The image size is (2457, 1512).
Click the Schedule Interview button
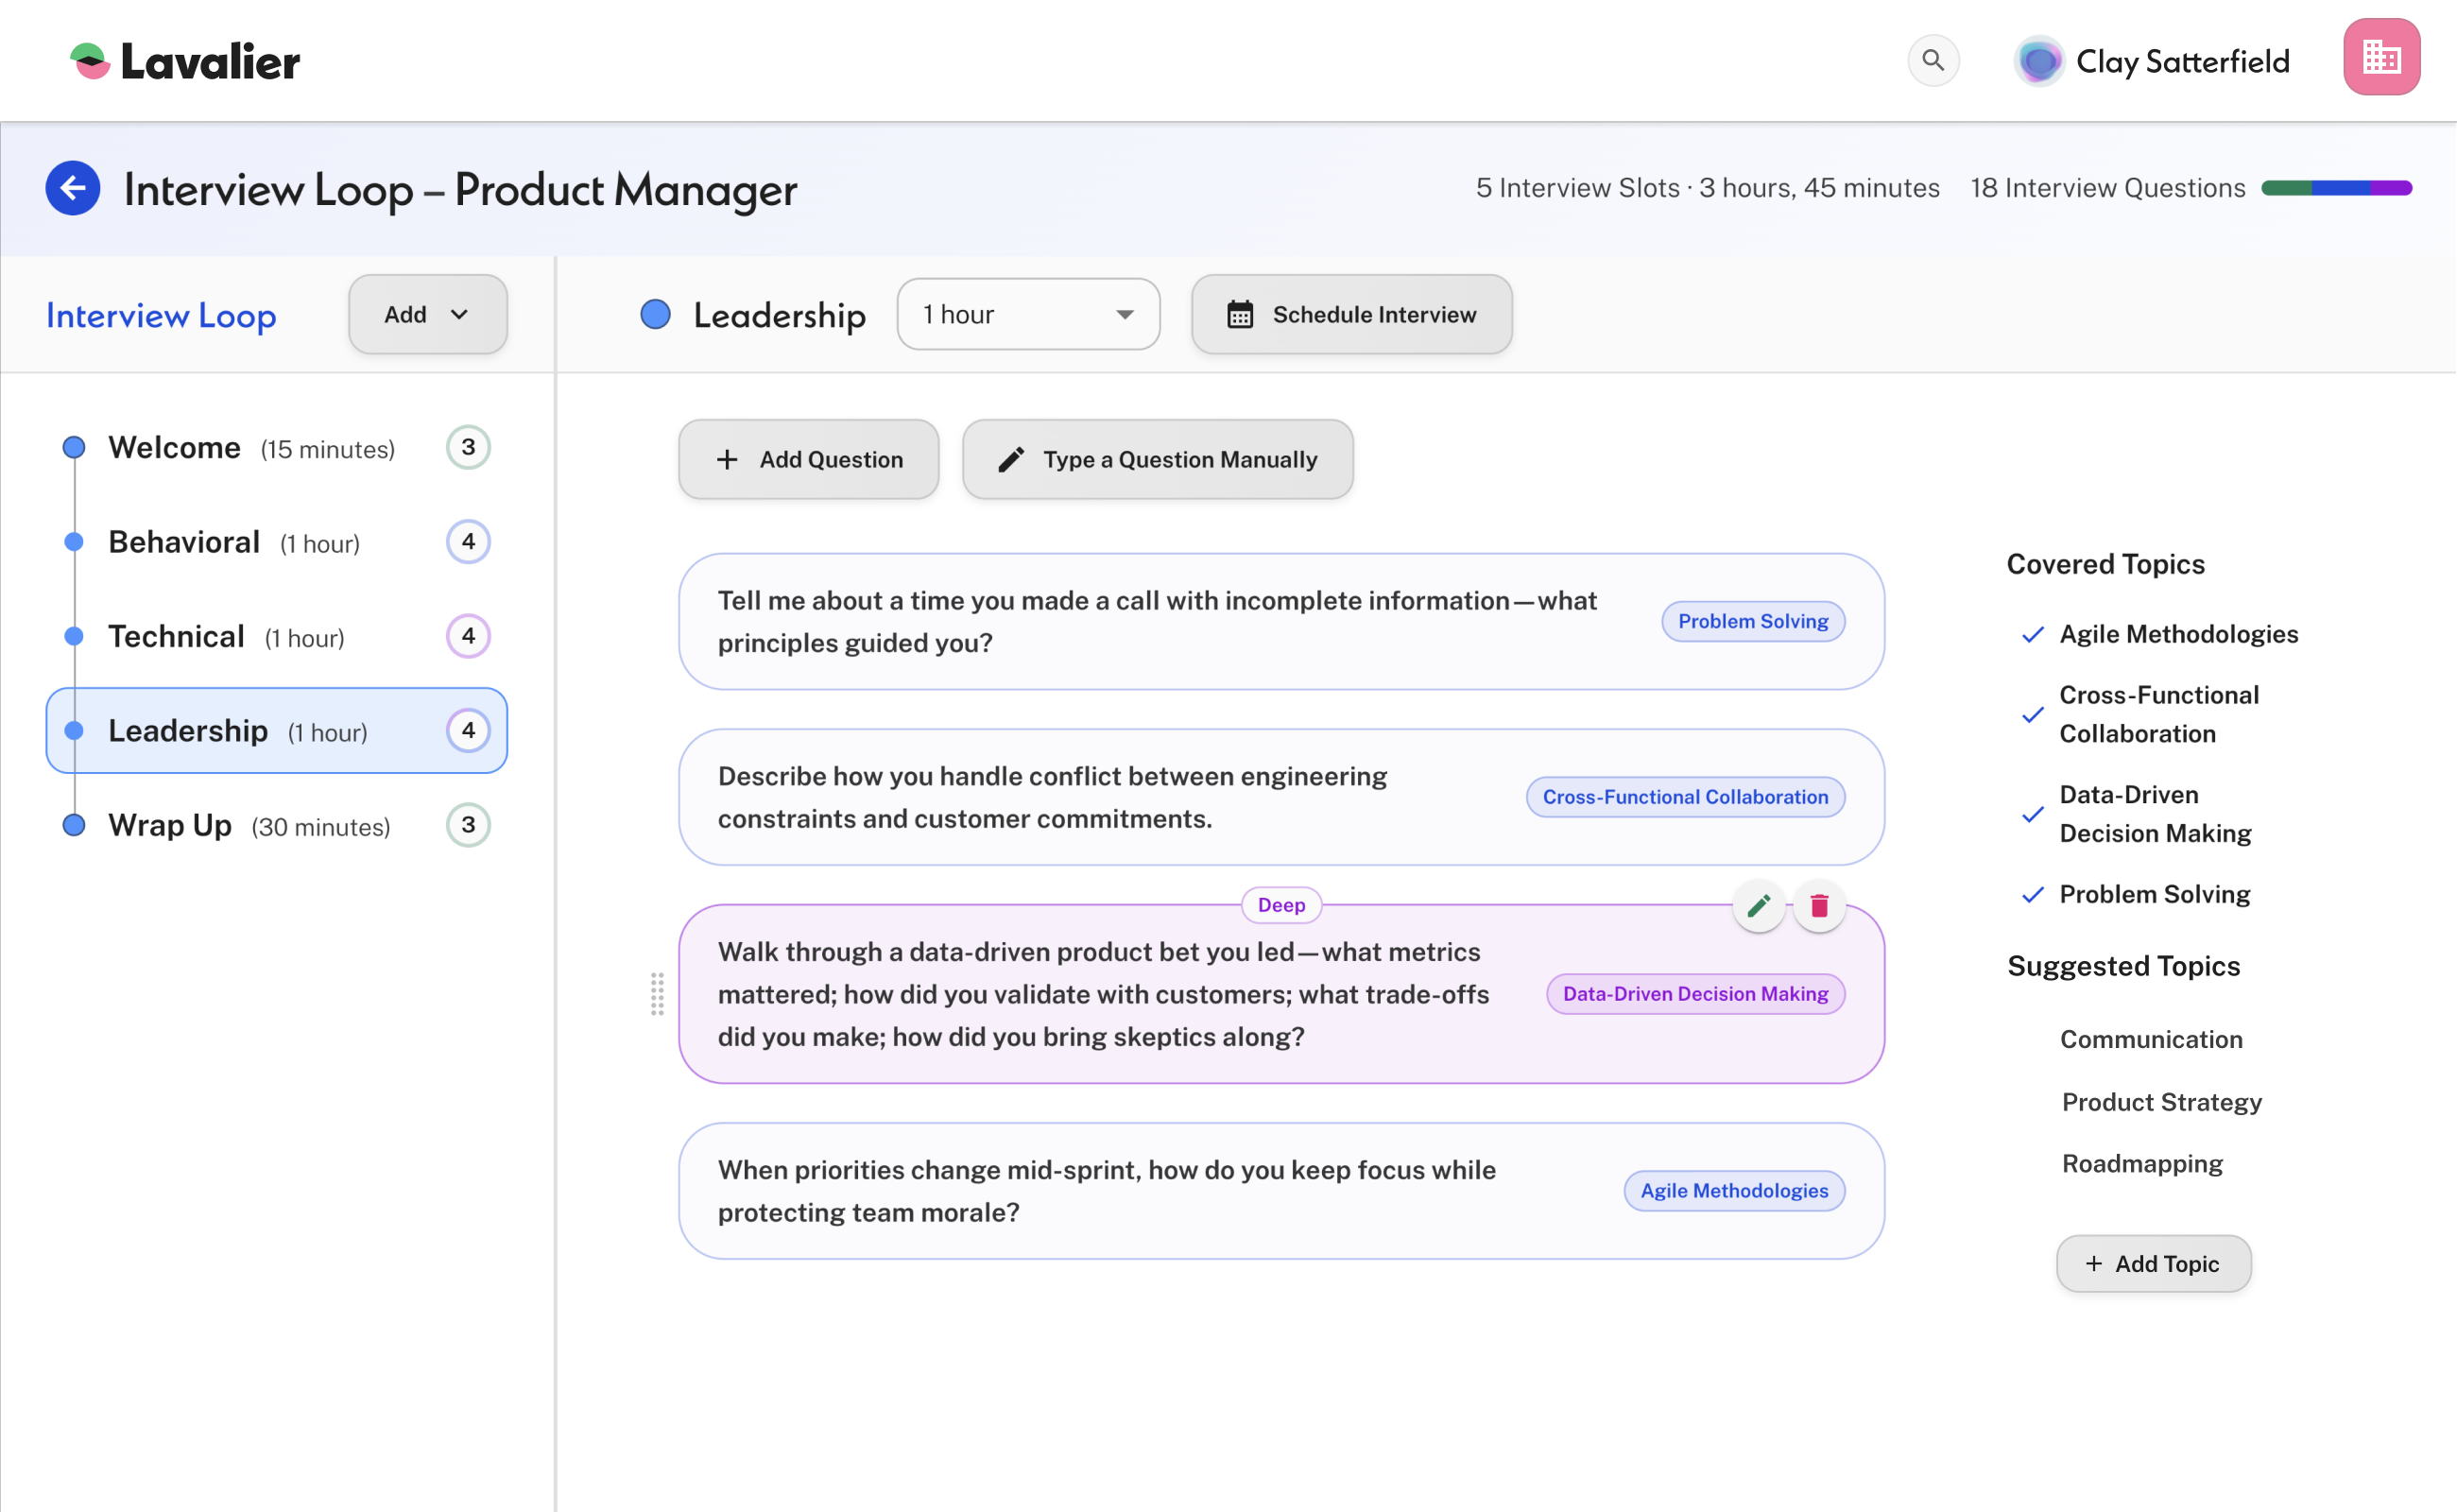[x=1351, y=315]
